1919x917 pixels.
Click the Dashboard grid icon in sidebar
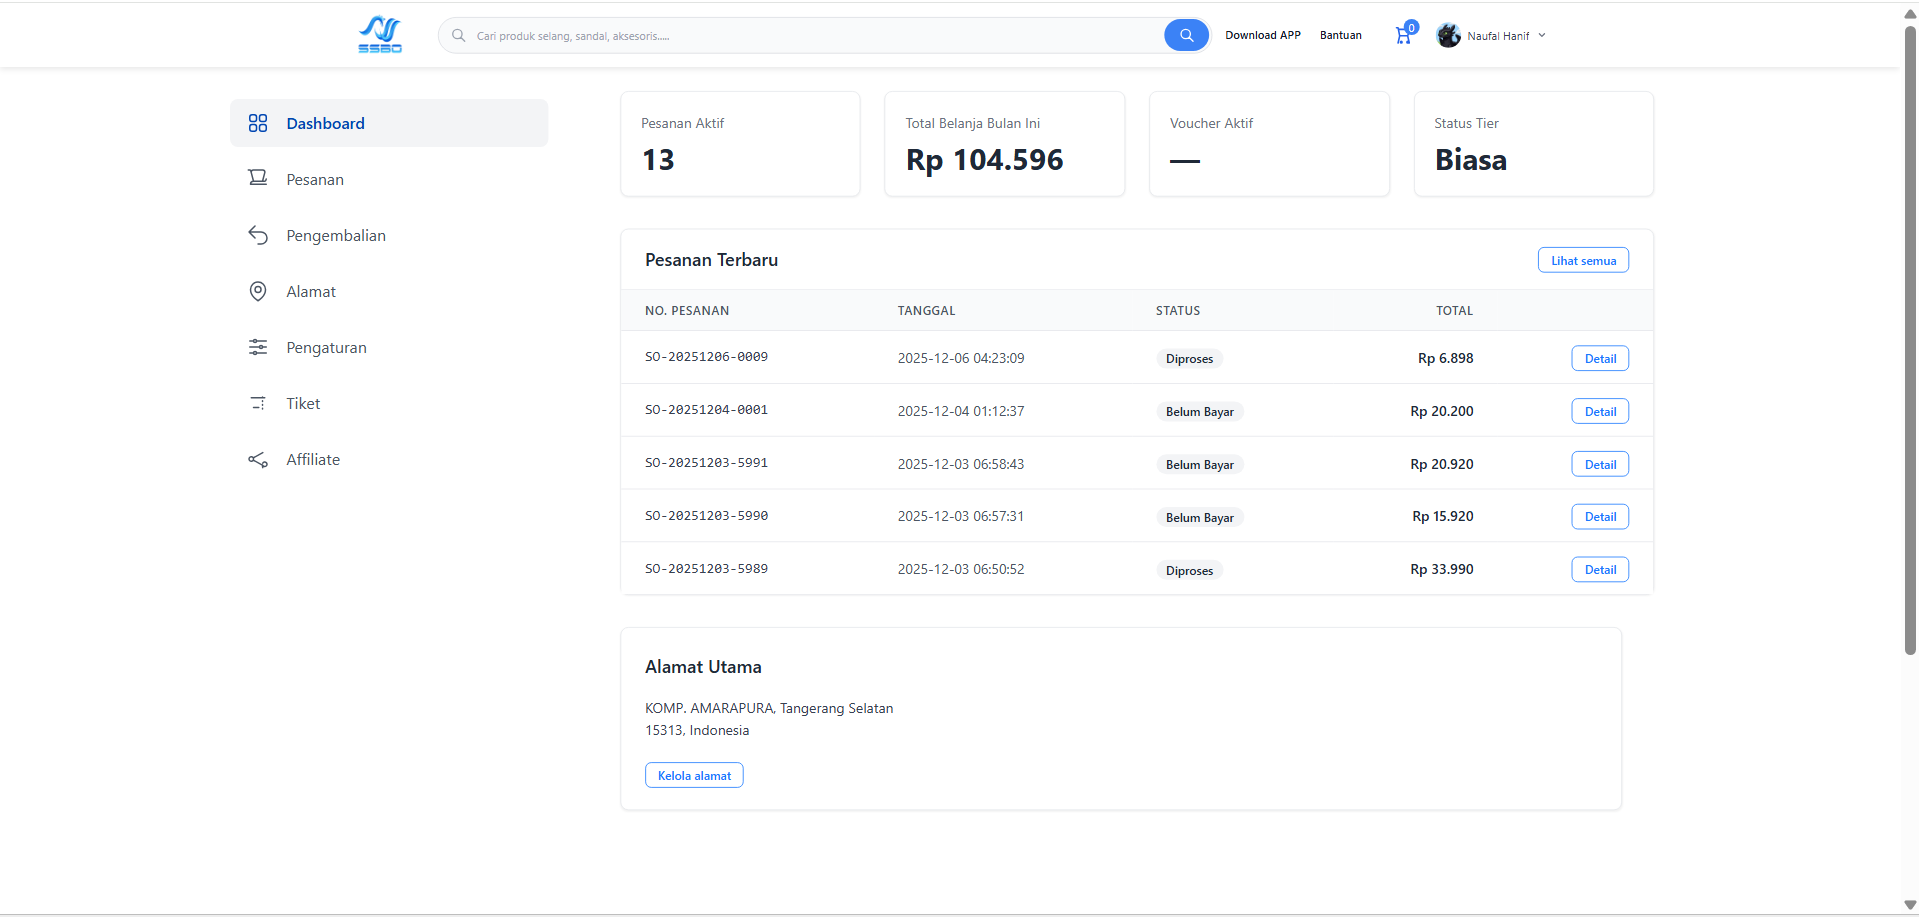pos(258,123)
